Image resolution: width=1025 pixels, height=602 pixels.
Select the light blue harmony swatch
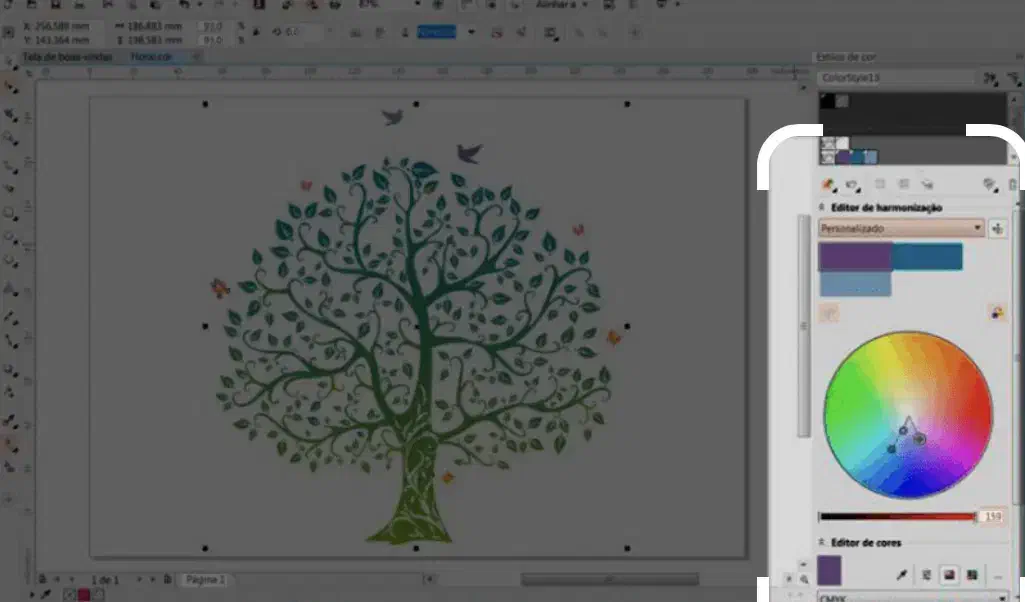(855, 285)
